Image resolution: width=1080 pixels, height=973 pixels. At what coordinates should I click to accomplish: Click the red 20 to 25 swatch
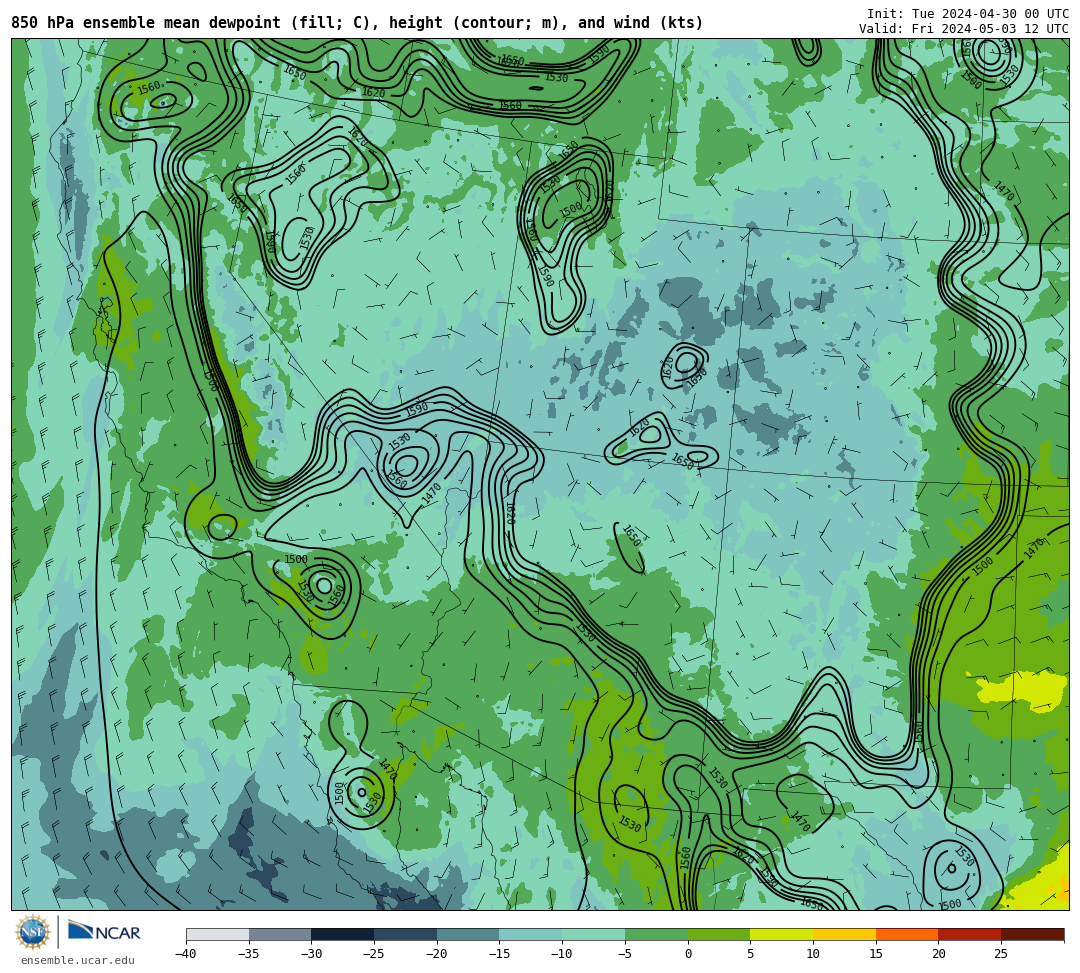pyautogui.click(x=970, y=934)
